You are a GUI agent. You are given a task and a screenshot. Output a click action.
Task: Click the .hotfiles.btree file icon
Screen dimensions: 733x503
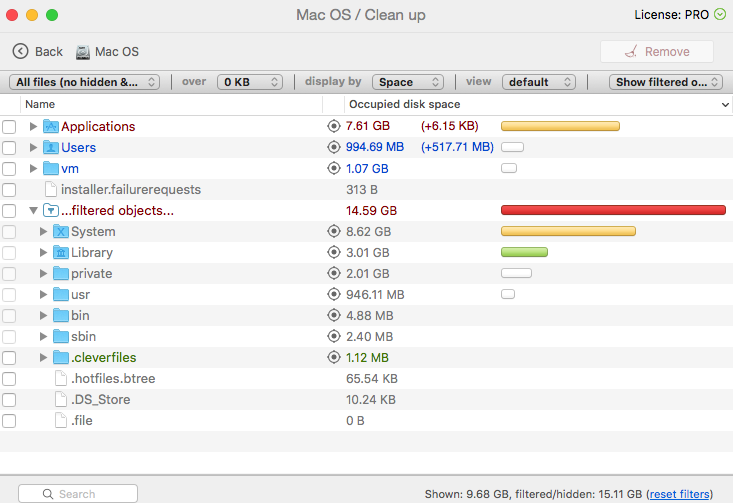tap(61, 378)
